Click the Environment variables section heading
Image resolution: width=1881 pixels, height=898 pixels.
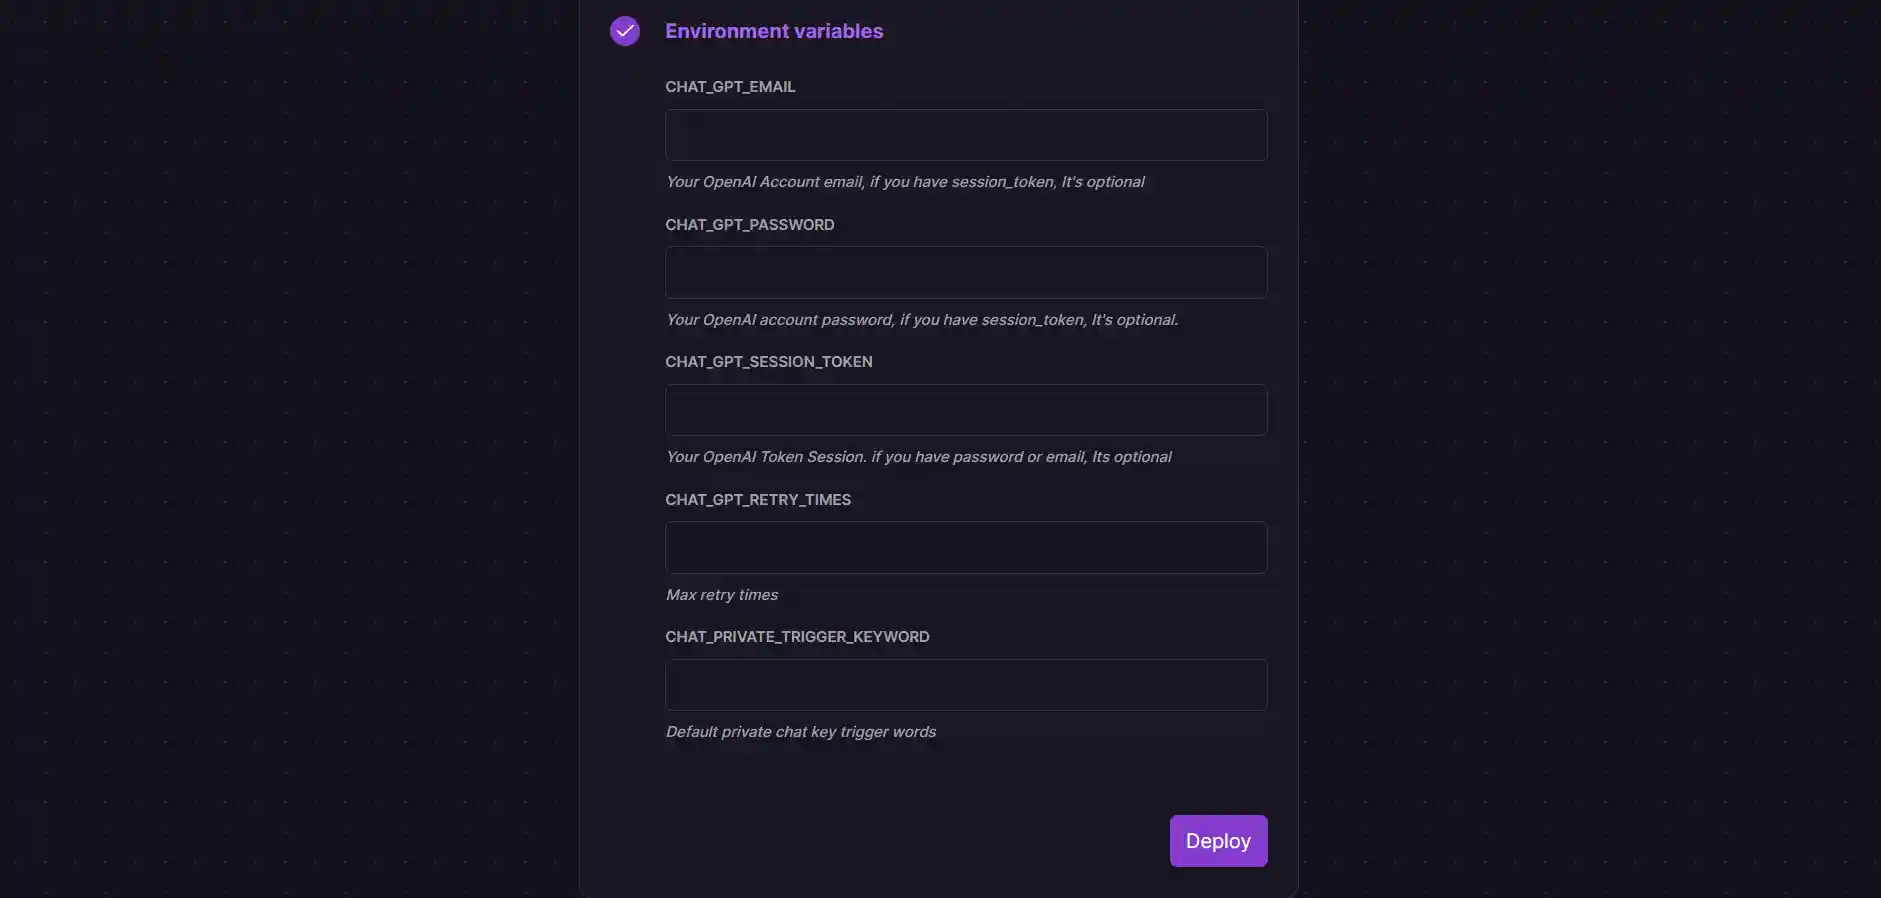[774, 31]
